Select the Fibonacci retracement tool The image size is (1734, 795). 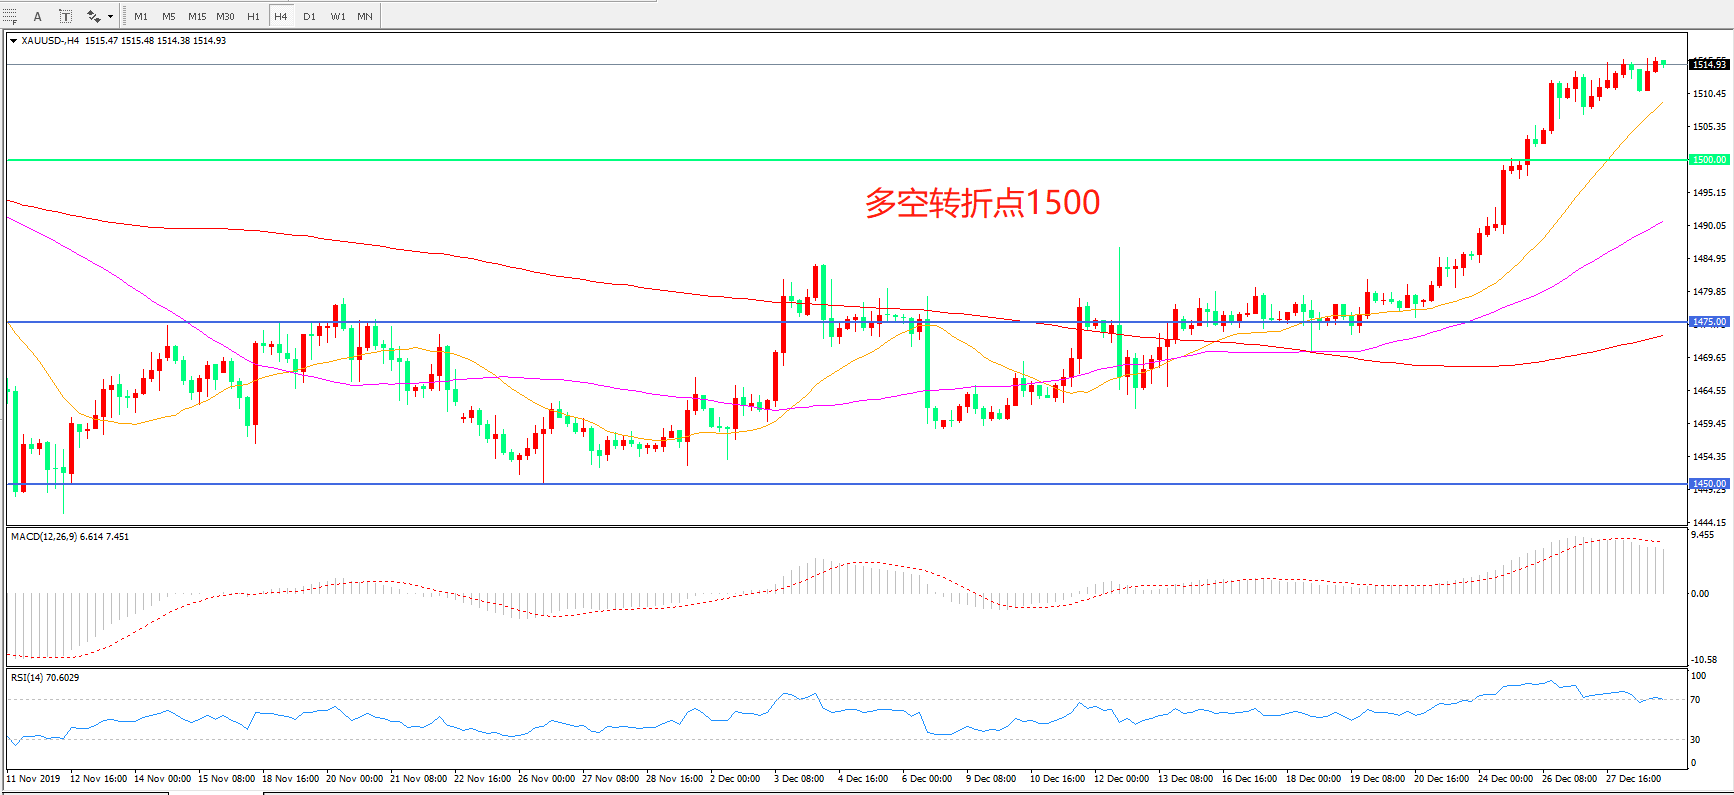10,16
